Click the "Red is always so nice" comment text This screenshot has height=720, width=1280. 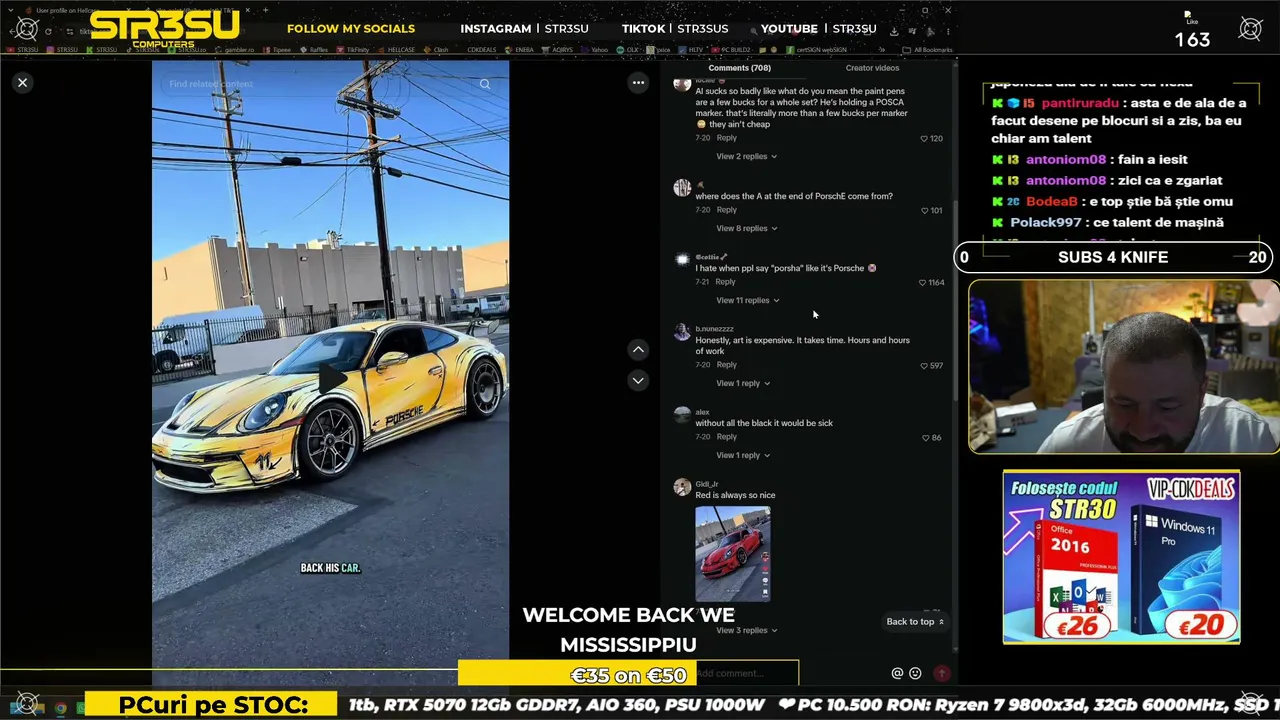click(x=735, y=495)
